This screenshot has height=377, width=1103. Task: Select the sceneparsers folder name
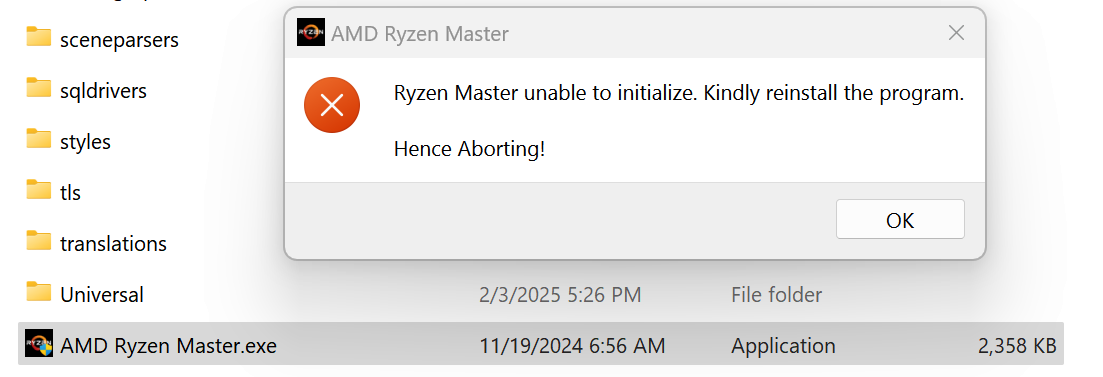[120, 40]
